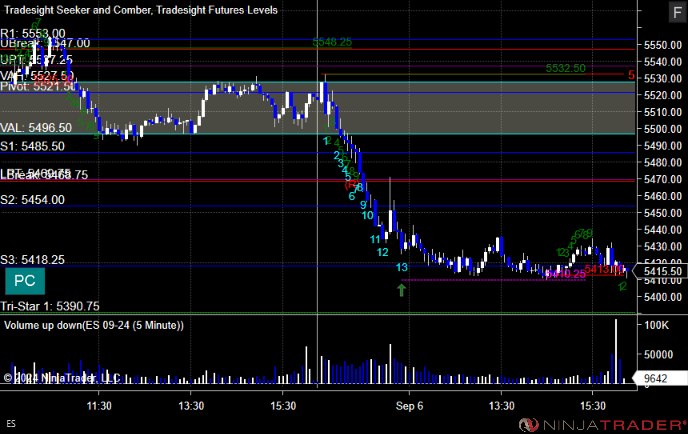Click the S3: 5418.25 level label
688x434 pixels.
[x=32, y=259]
